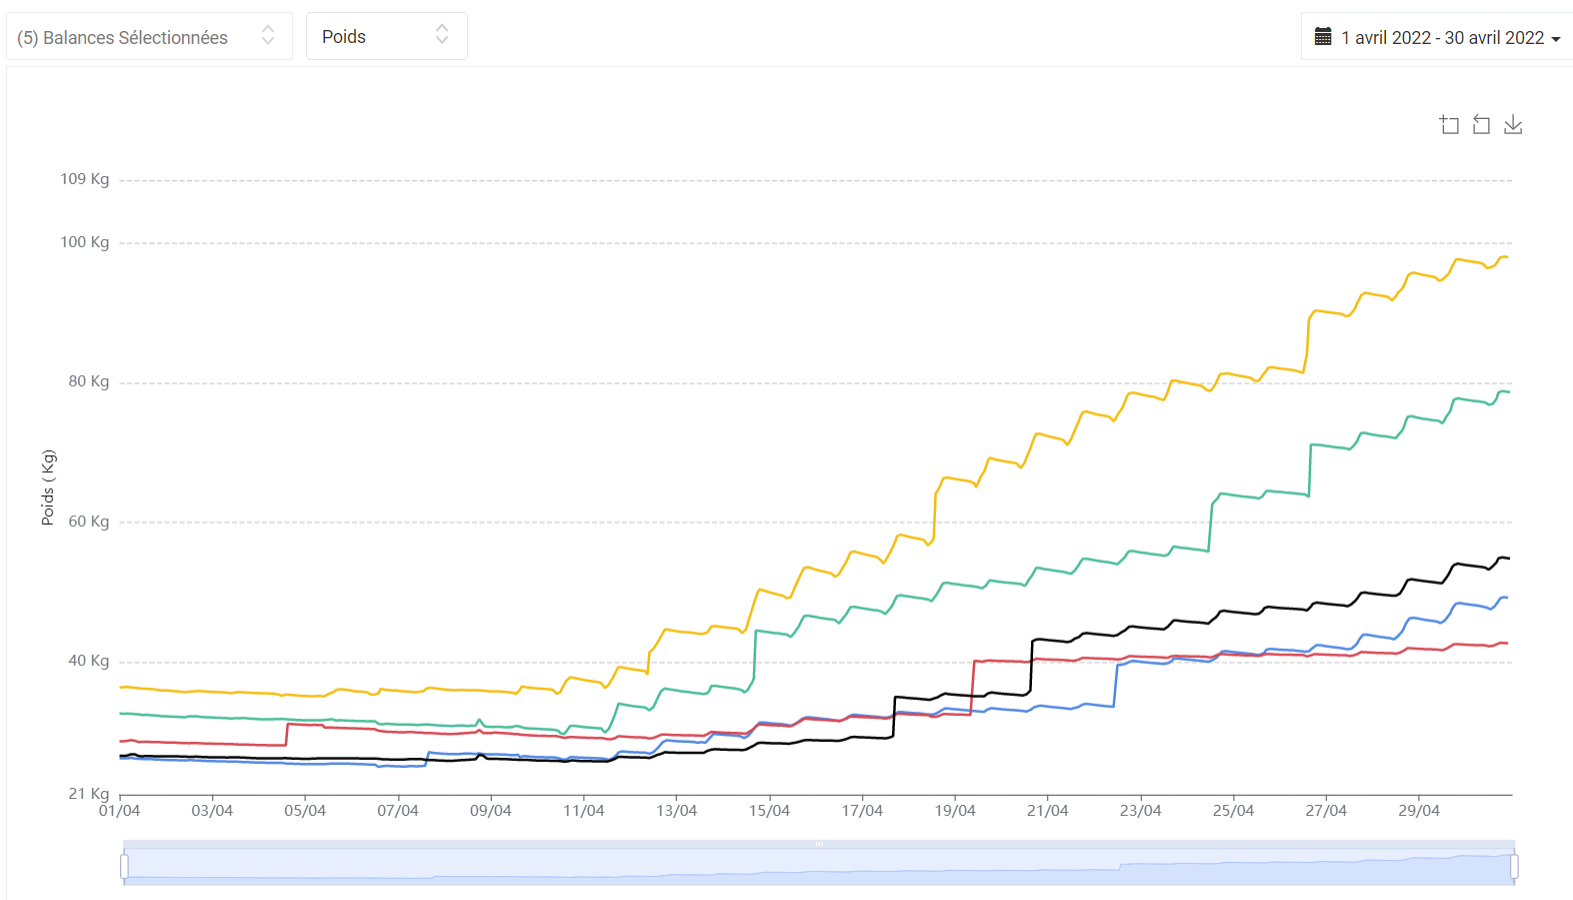Grab the left zoom slider handle
This screenshot has width=1573, height=900.
pyautogui.click(x=124, y=866)
